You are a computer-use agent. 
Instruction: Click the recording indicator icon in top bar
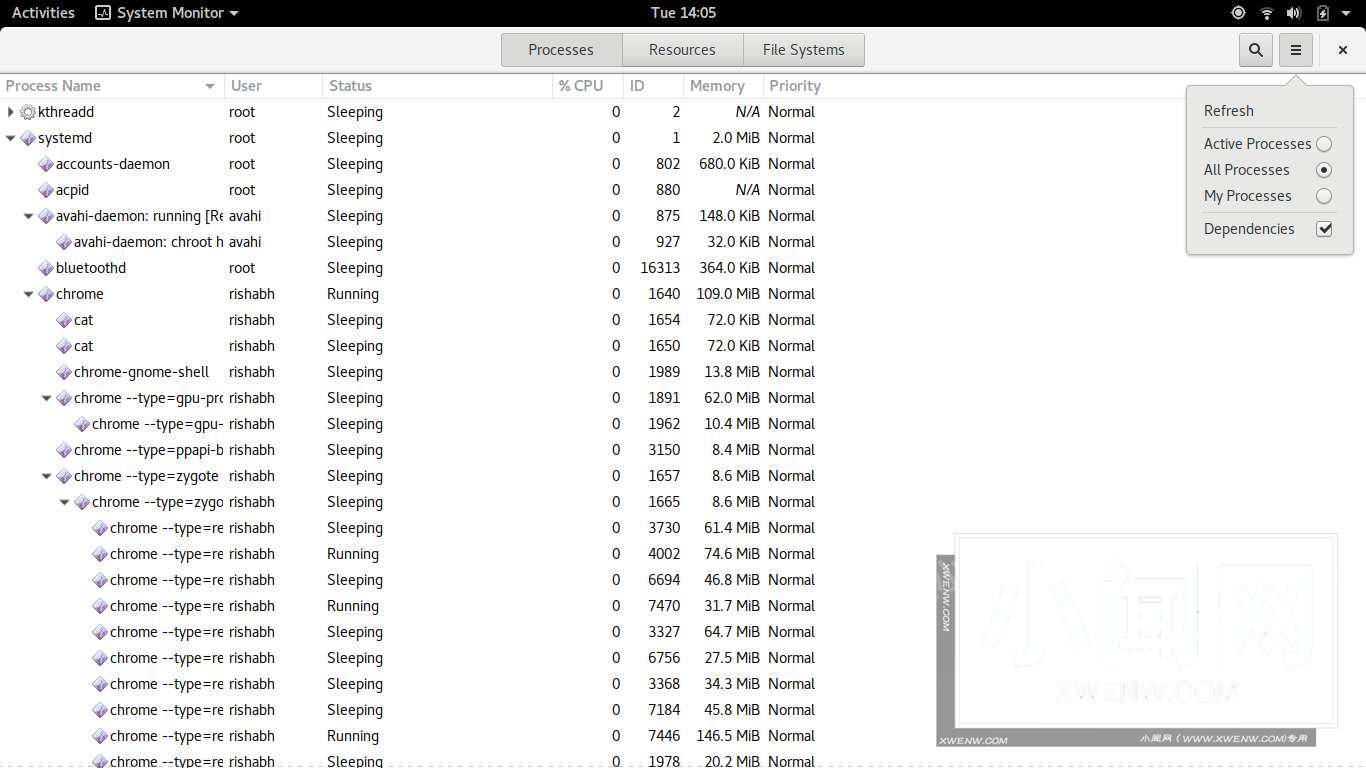1238,13
